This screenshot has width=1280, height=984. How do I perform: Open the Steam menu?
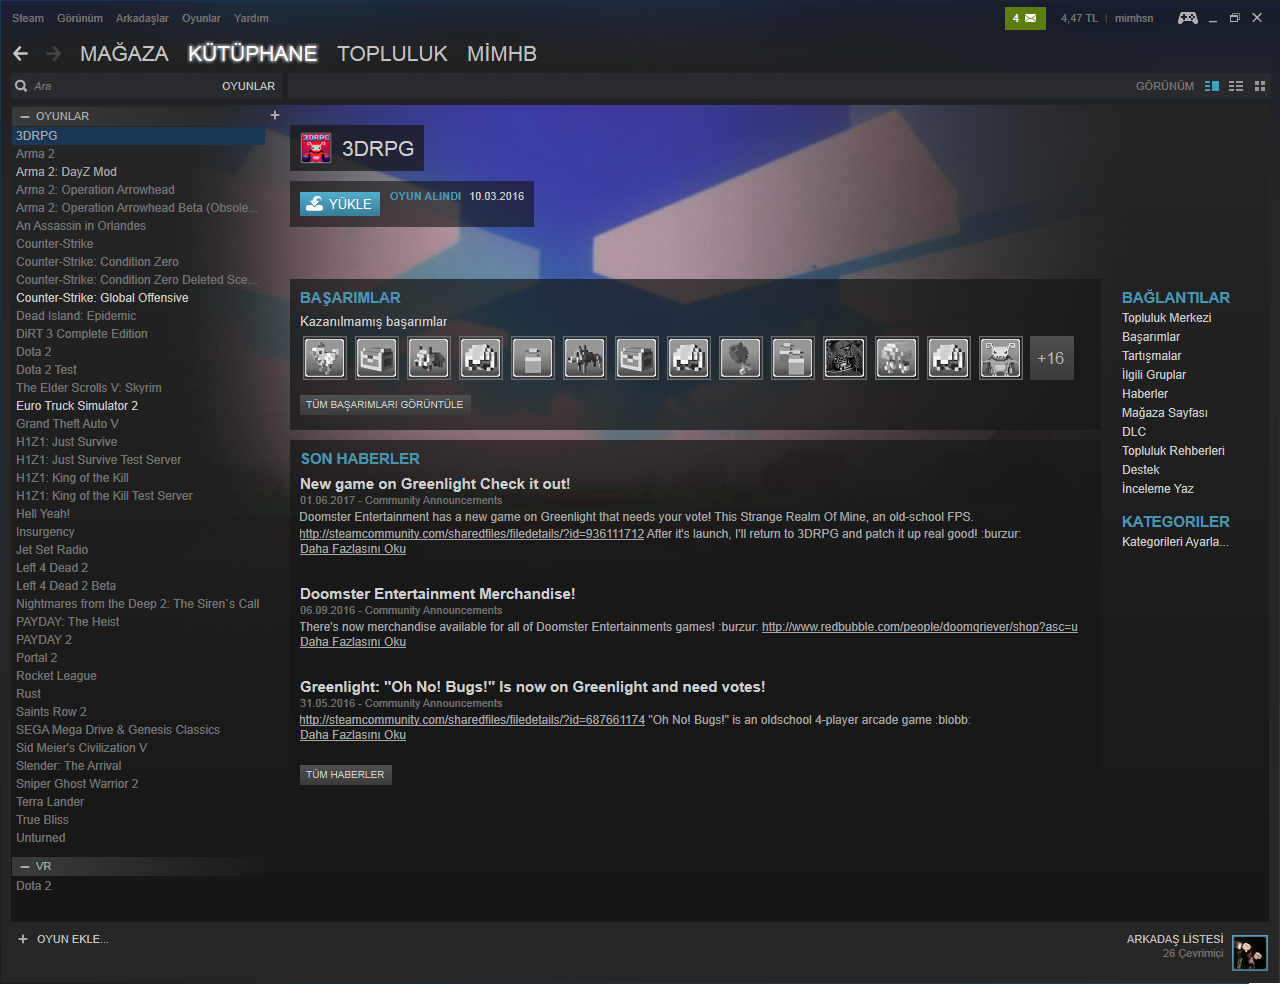coord(28,18)
